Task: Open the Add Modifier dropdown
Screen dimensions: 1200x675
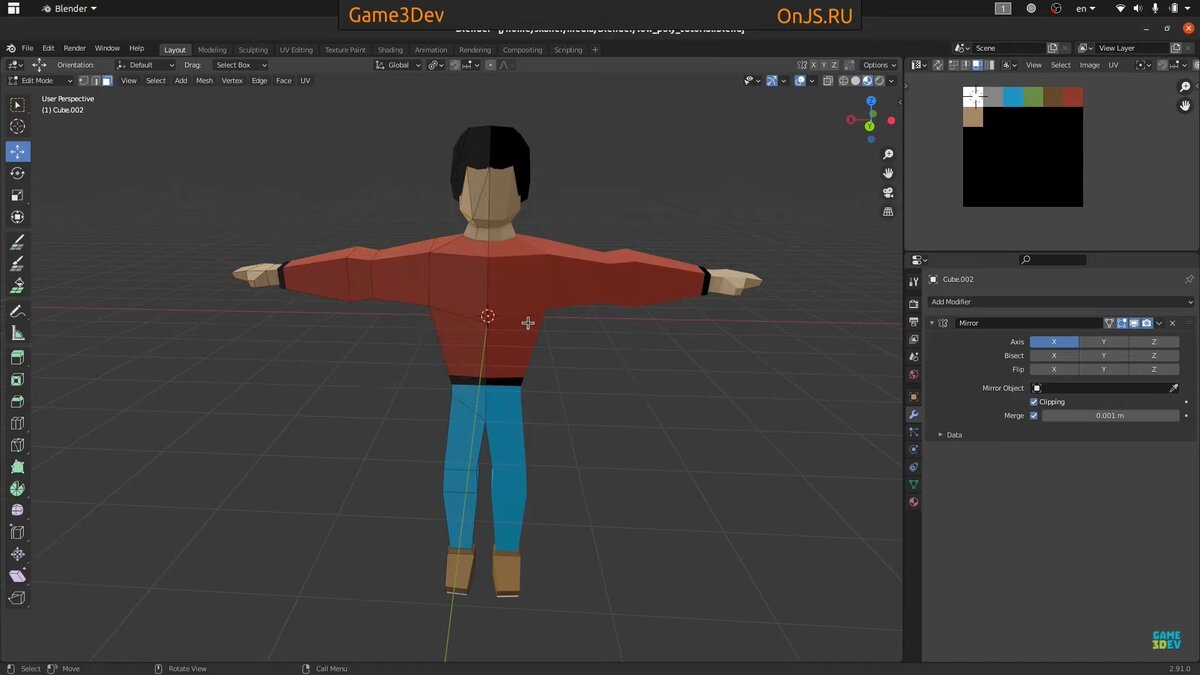Action: [1061, 302]
